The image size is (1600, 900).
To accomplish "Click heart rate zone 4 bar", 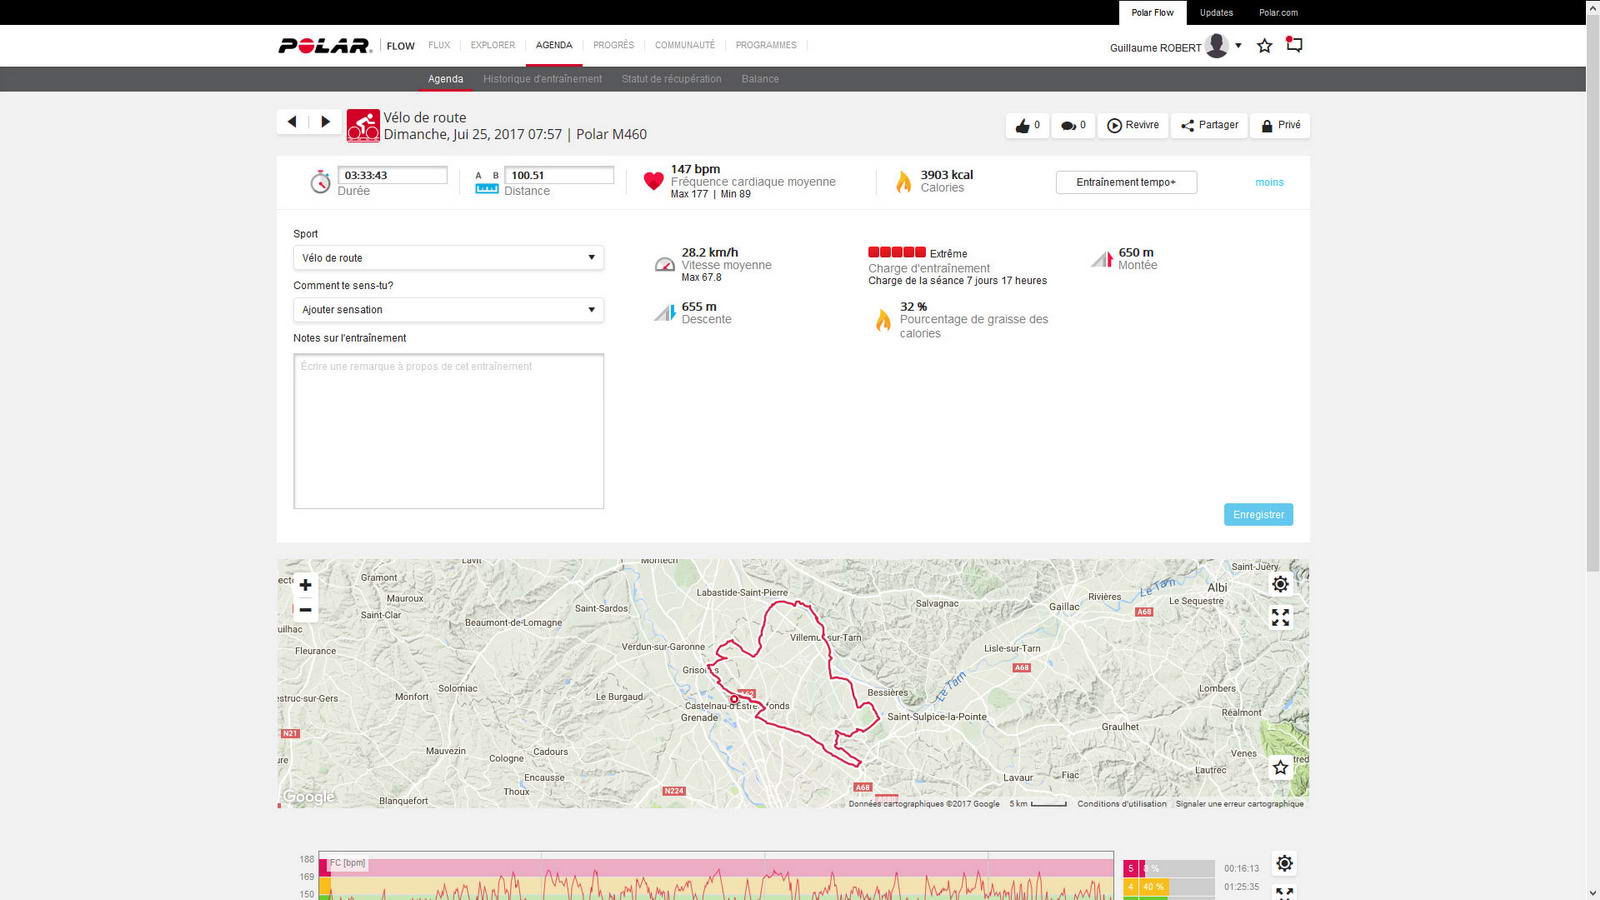I will [1168, 886].
